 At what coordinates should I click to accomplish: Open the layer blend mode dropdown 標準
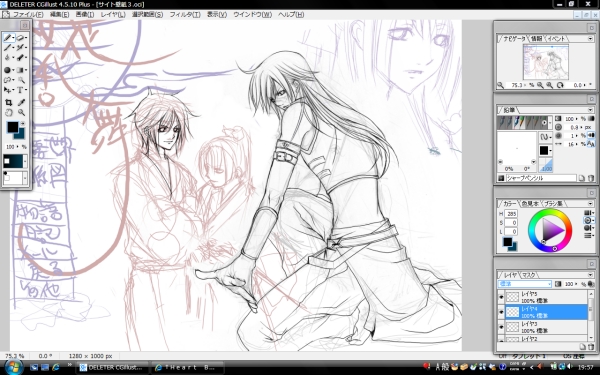524,284
